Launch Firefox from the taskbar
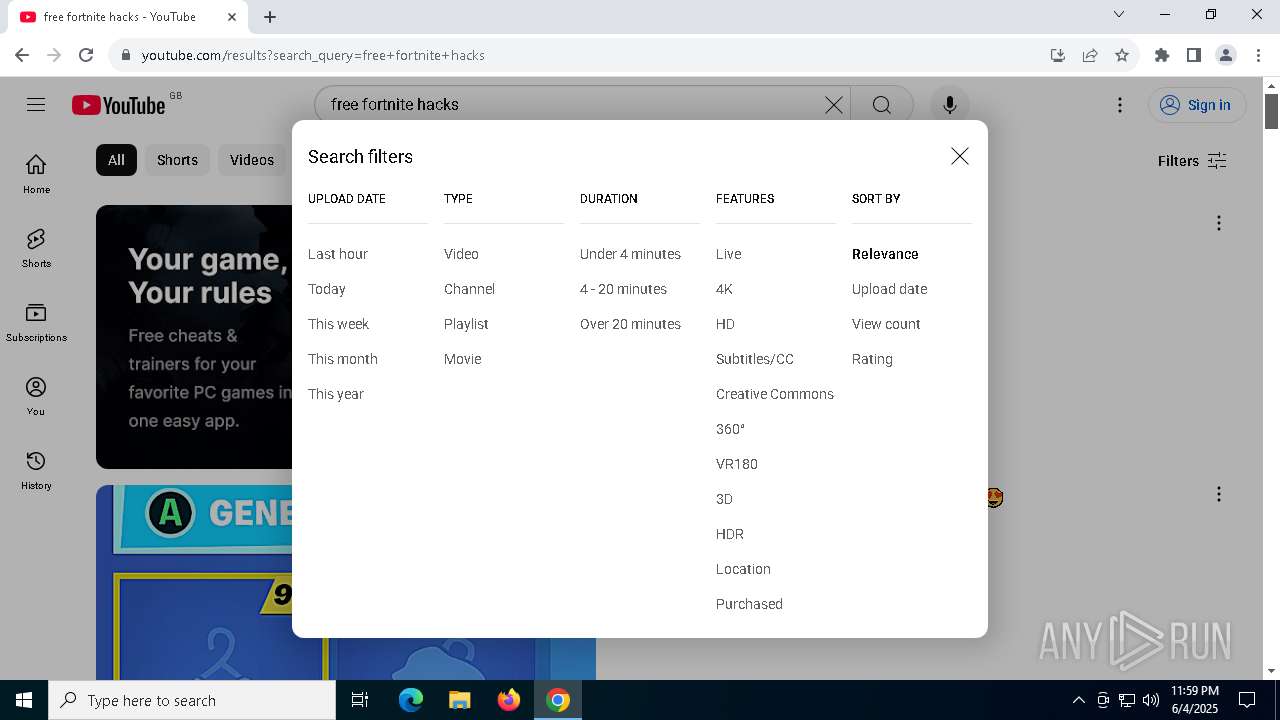The image size is (1280, 720). (509, 700)
